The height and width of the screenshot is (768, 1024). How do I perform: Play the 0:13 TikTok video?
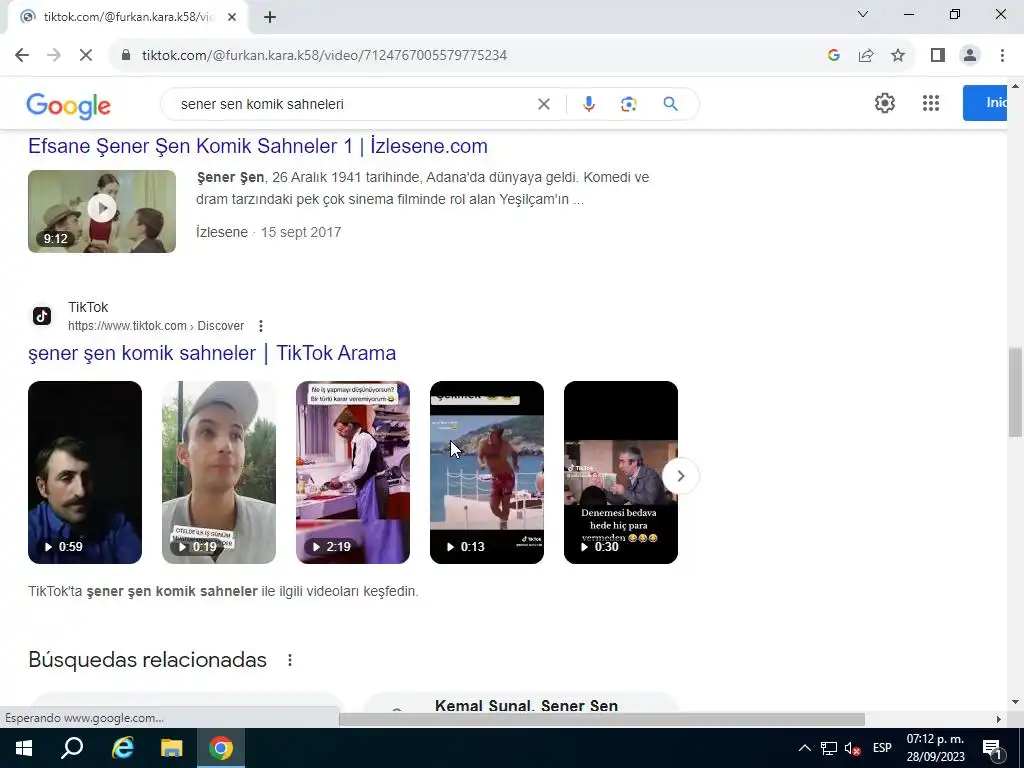(x=487, y=472)
